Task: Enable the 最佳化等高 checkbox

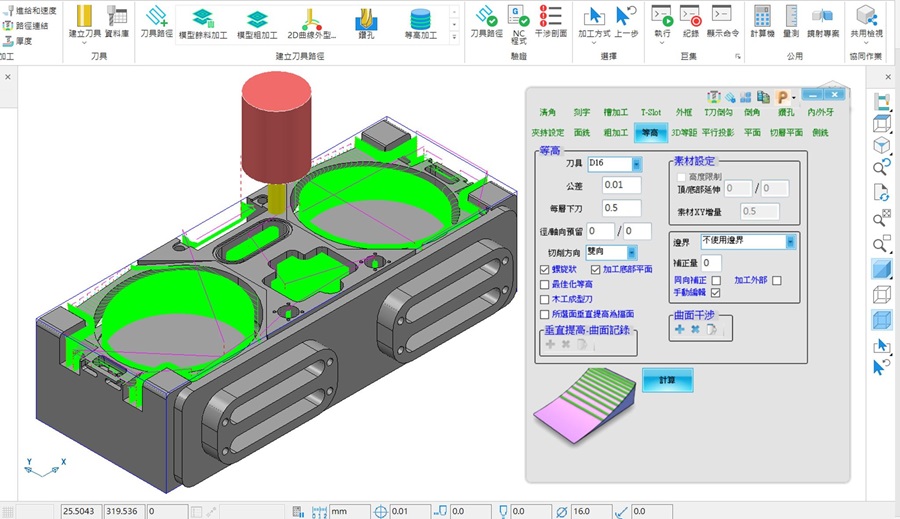Action: click(x=545, y=284)
